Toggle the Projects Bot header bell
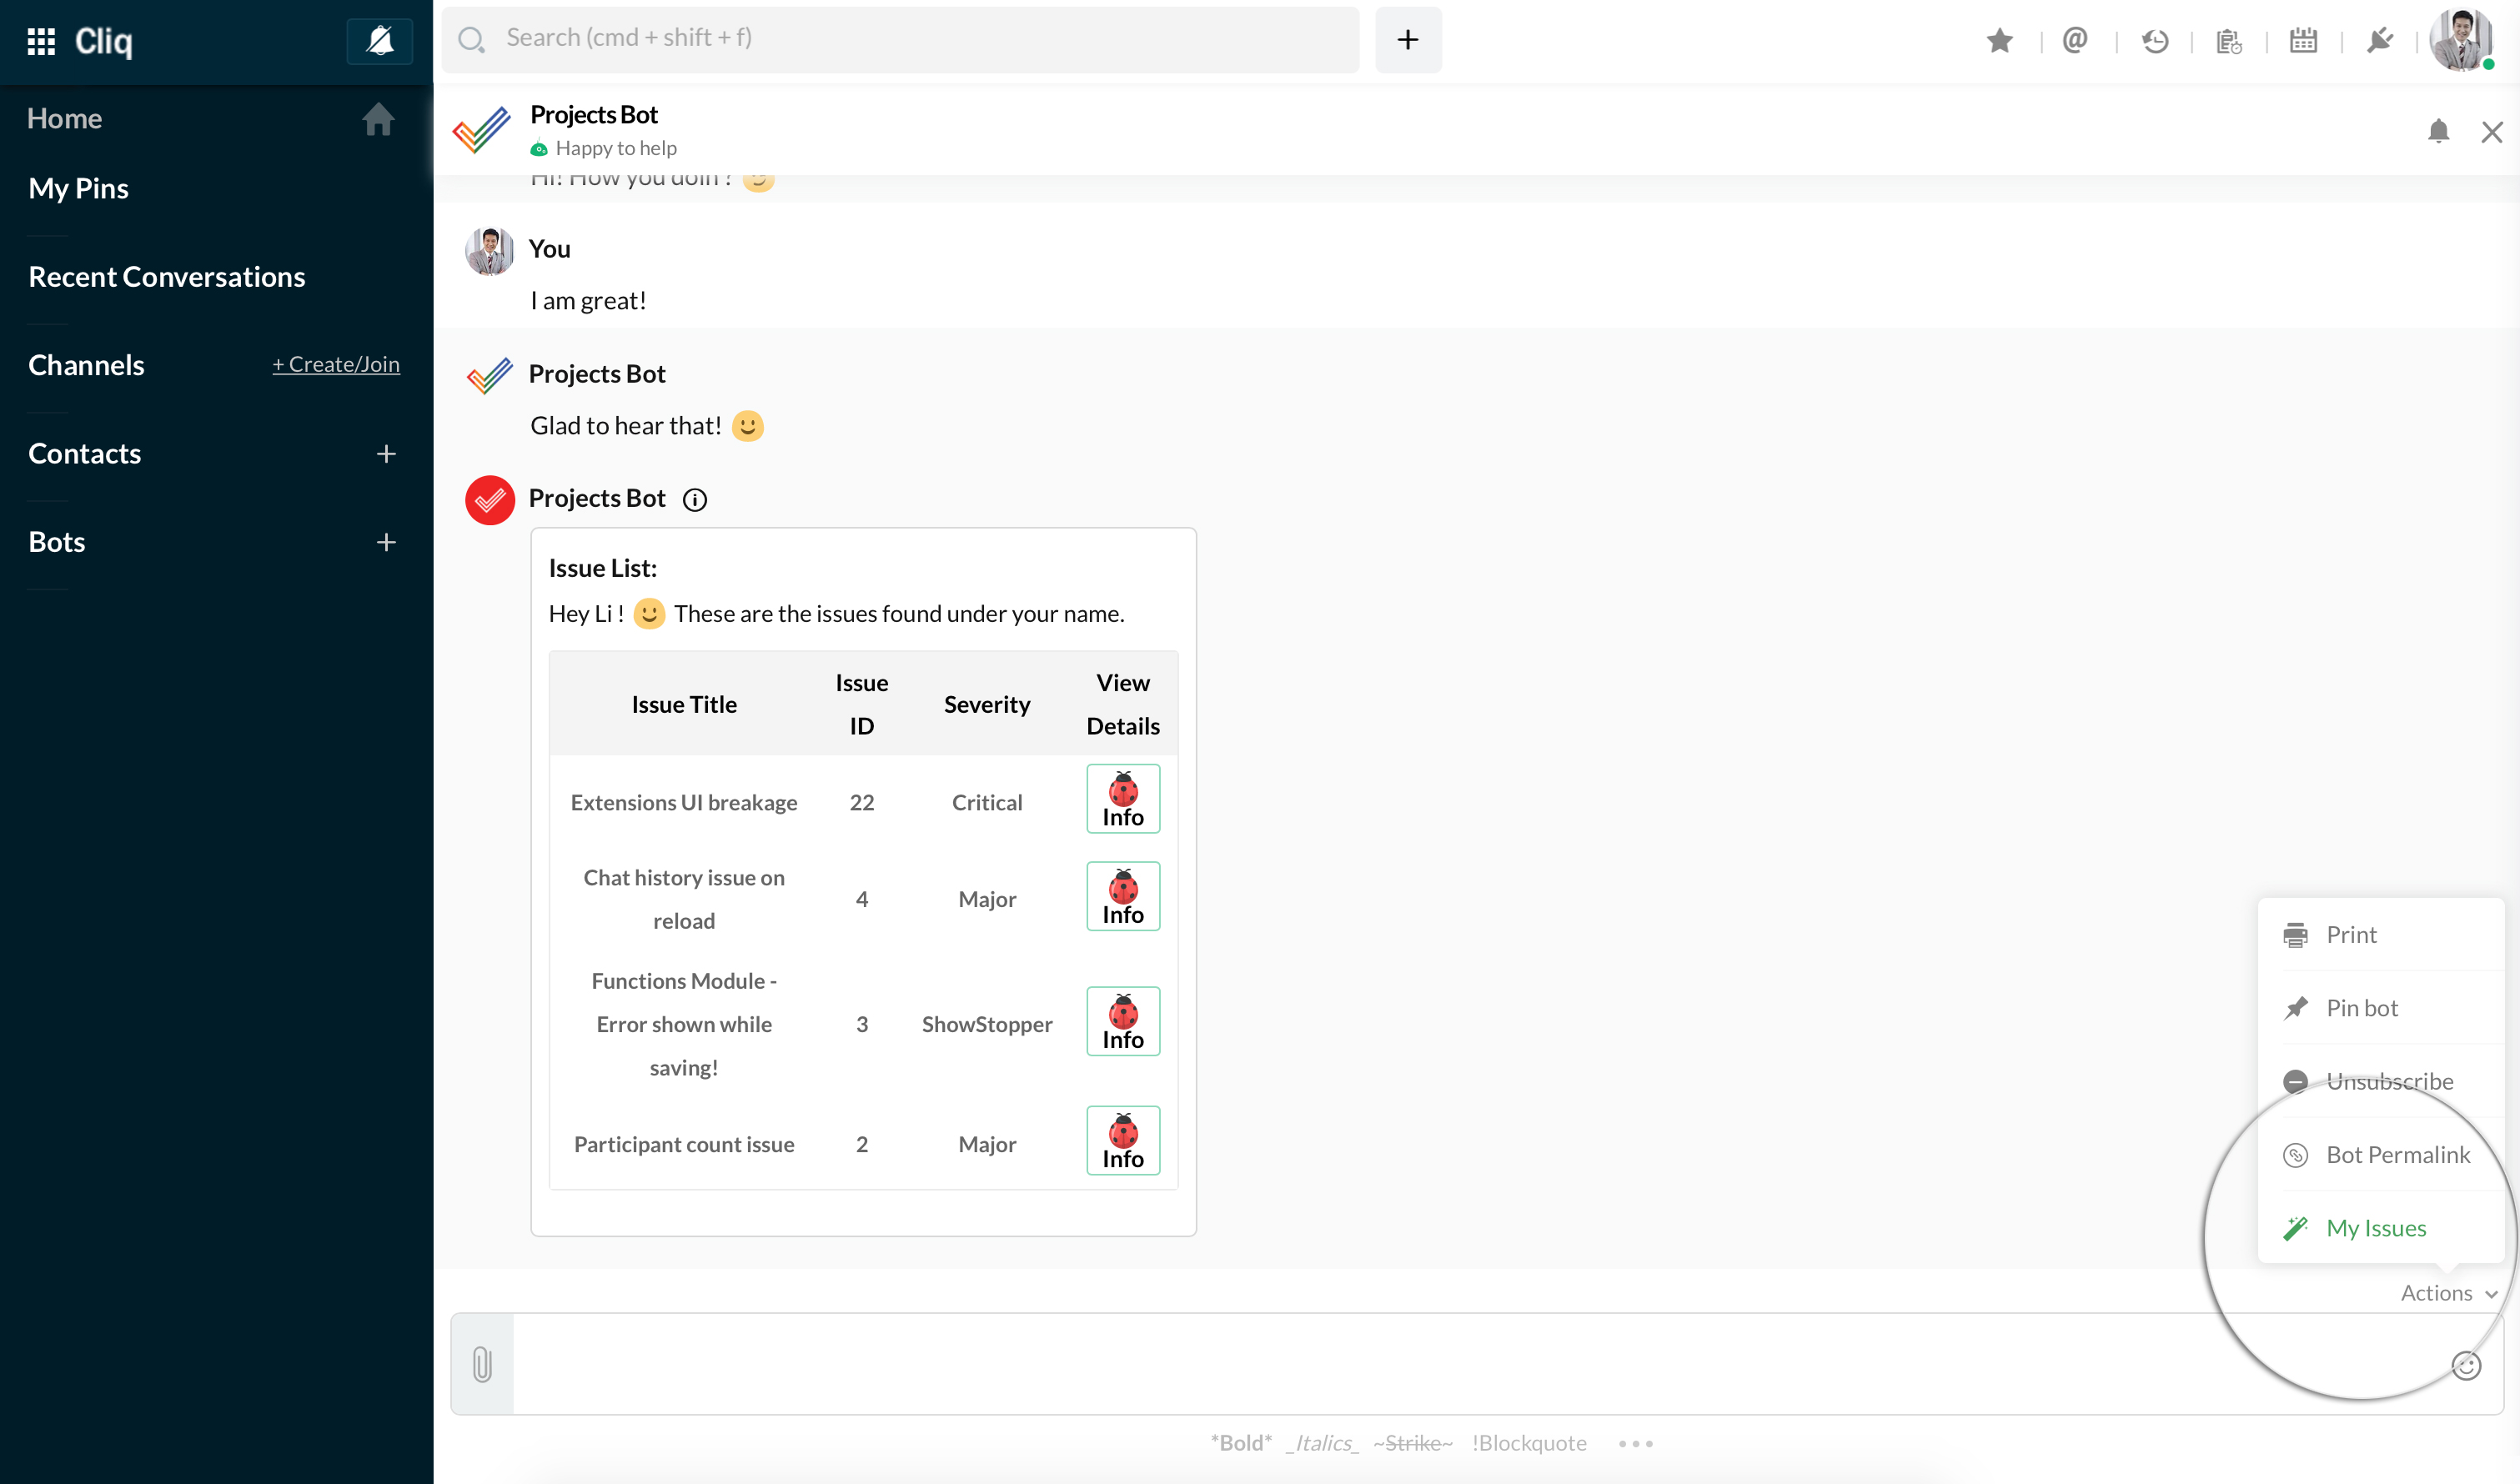This screenshot has height=1484, width=2520. pos(2438,132)
